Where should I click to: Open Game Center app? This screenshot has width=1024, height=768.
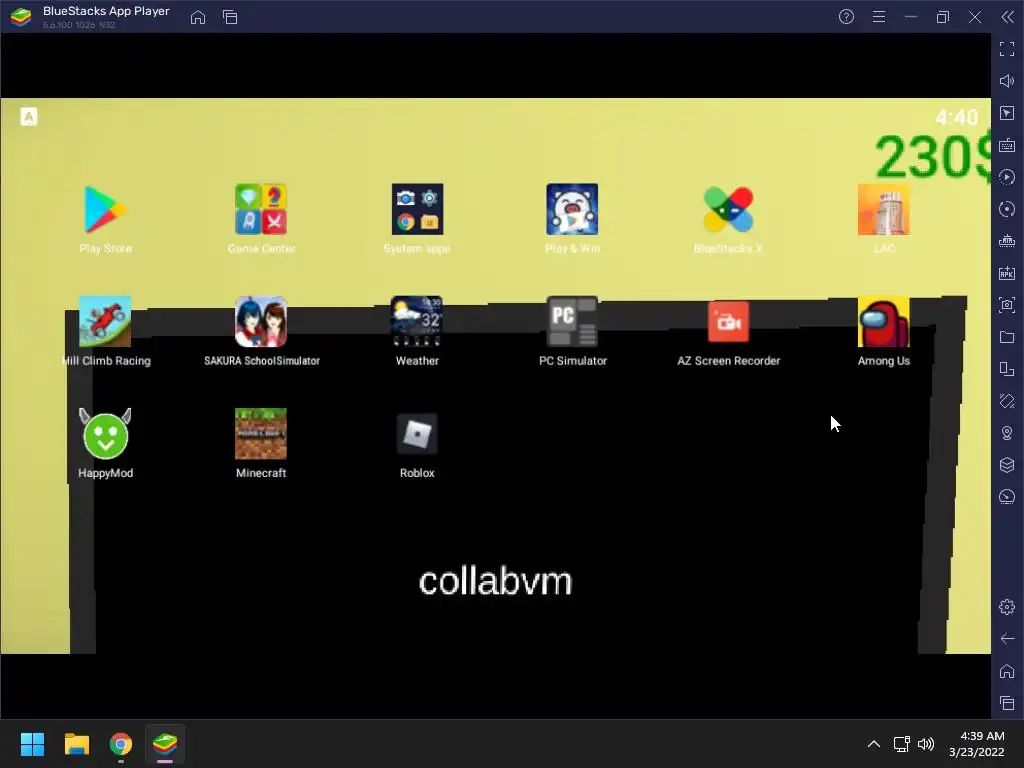coord(261,210)
